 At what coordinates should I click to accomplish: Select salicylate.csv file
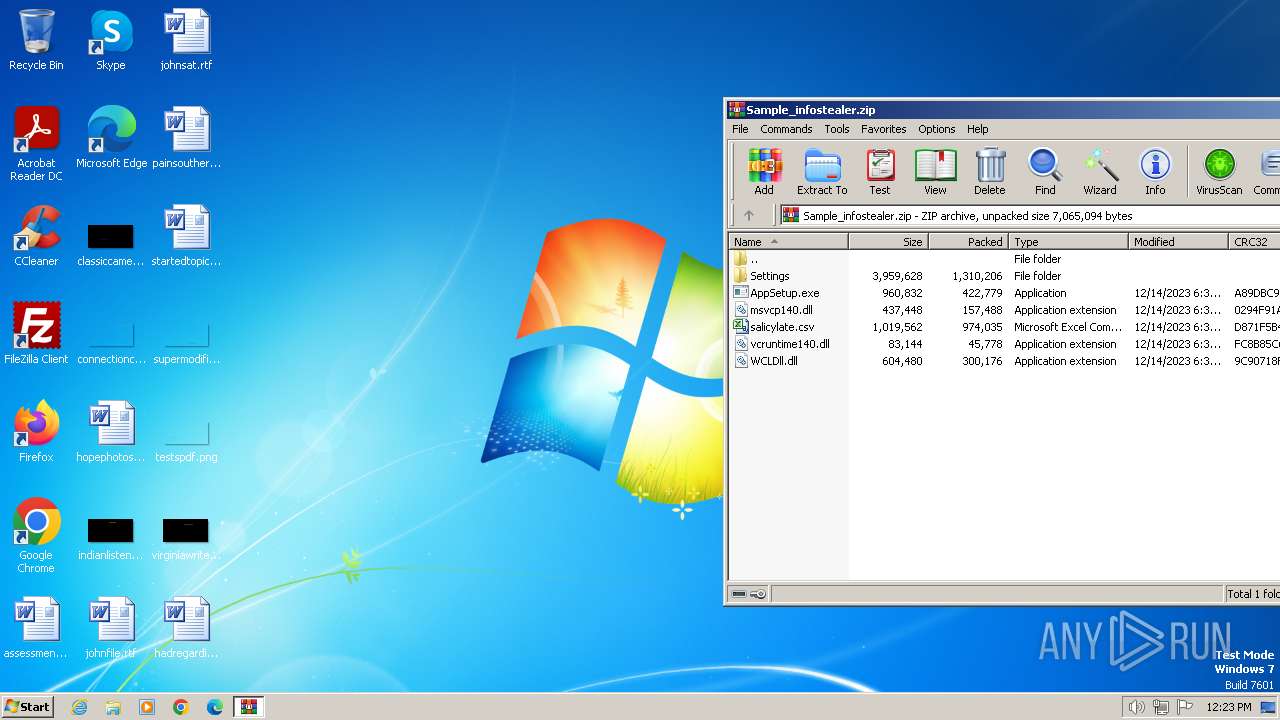point(1004,327)
